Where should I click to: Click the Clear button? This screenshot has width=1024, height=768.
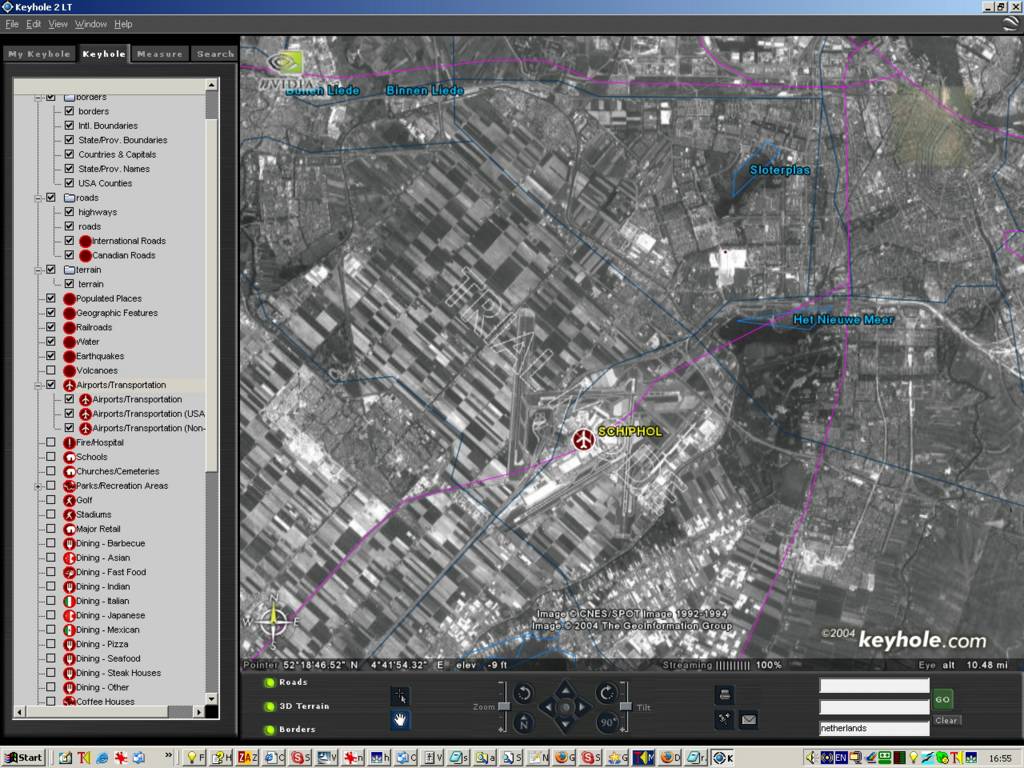coord(946,720)
